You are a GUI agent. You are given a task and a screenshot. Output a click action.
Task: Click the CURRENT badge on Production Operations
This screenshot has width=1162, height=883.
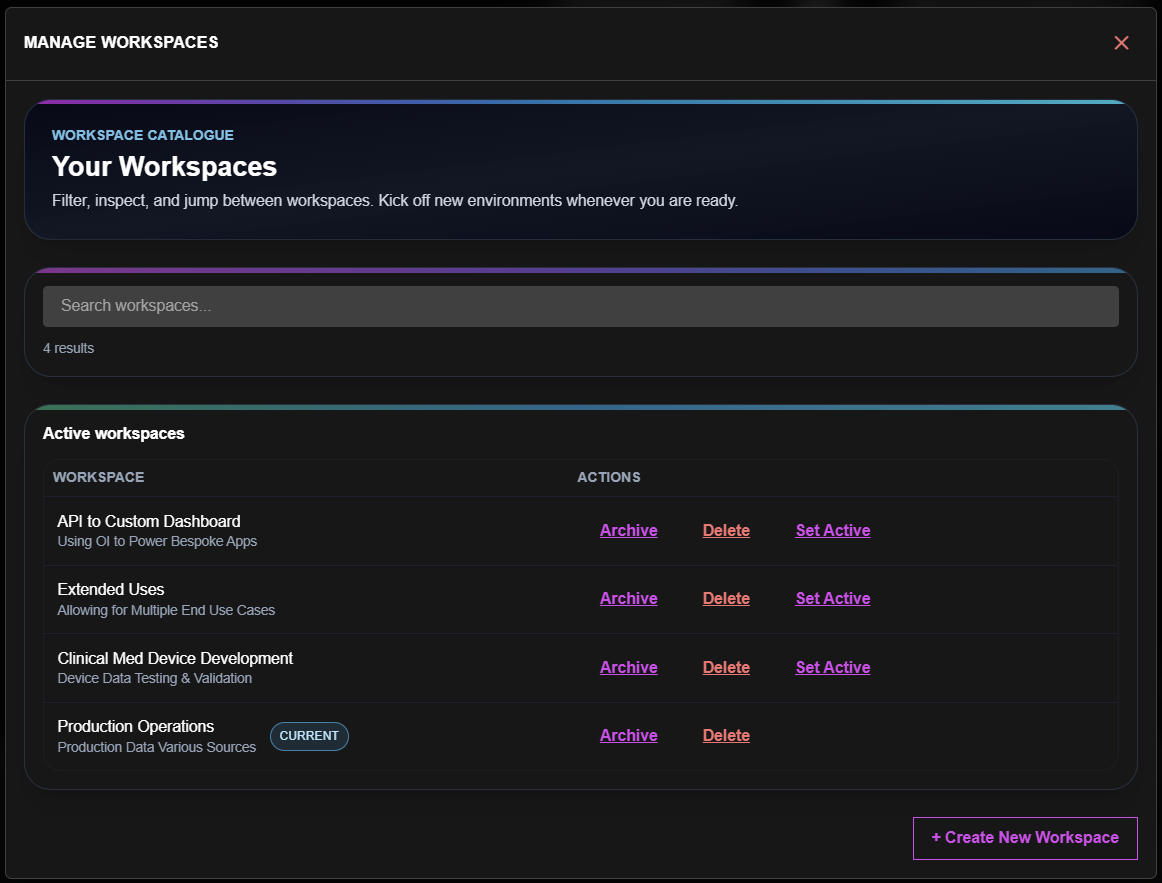click(309, 736)
